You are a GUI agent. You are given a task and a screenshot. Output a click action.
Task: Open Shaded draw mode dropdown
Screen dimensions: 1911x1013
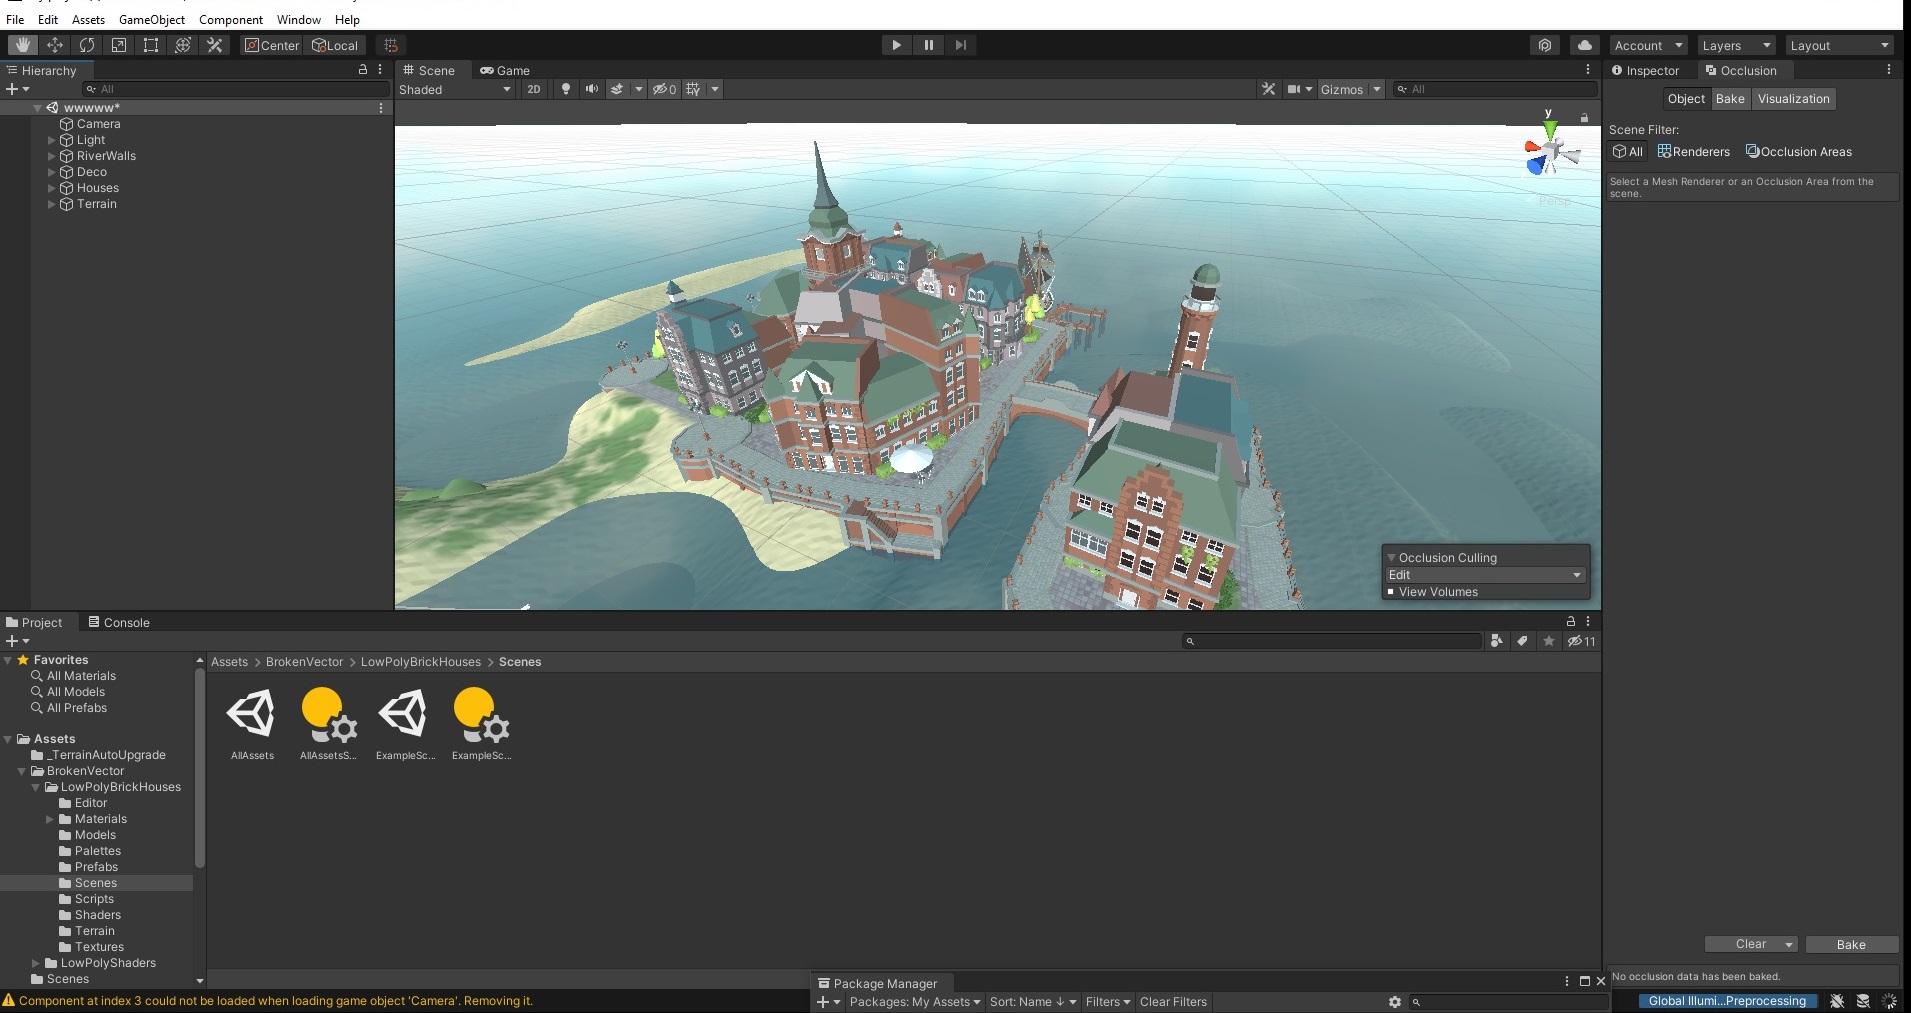point(455,89)
